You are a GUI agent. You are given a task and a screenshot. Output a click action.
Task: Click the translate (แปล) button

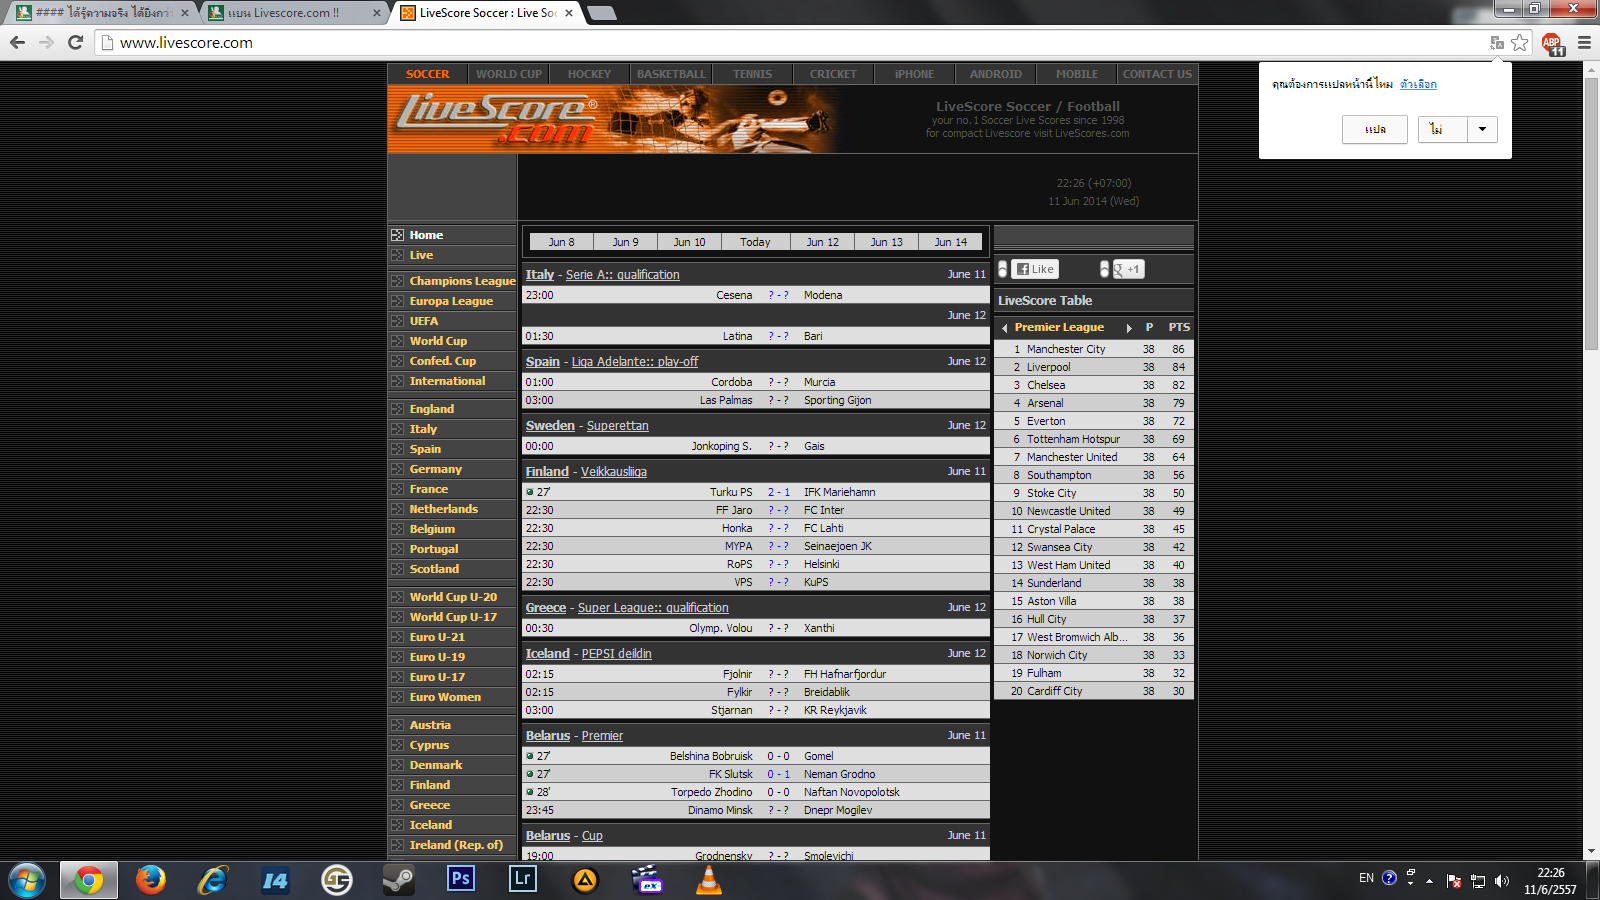[1375, 129]
